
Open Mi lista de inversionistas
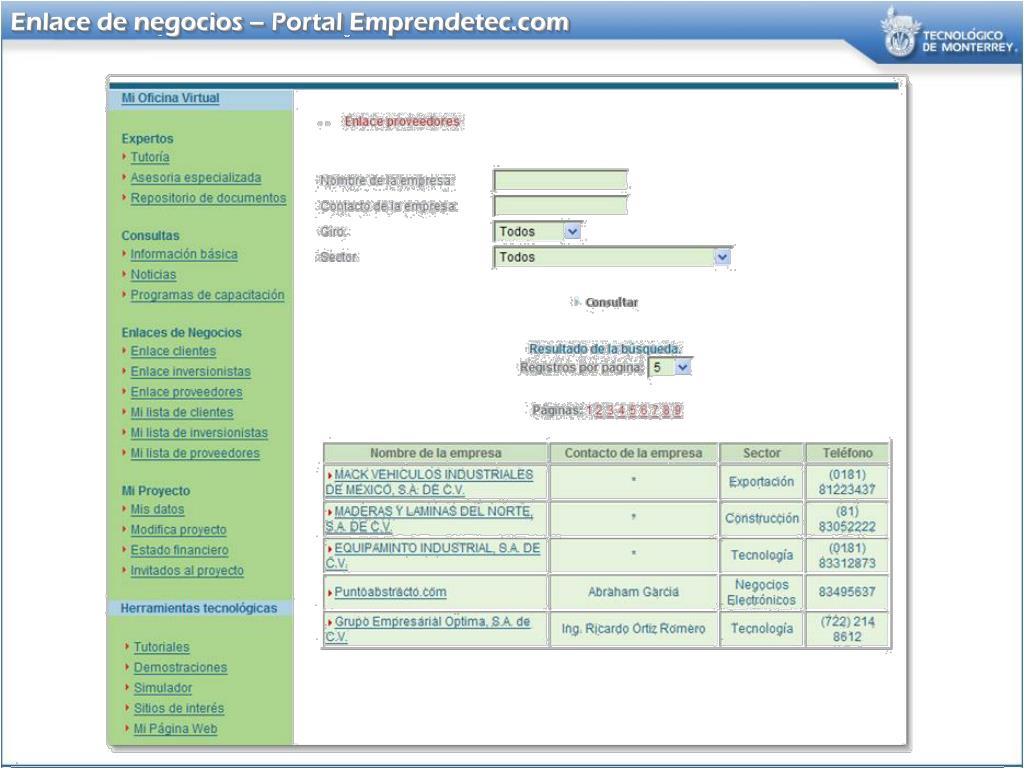(x=199, y=432)
